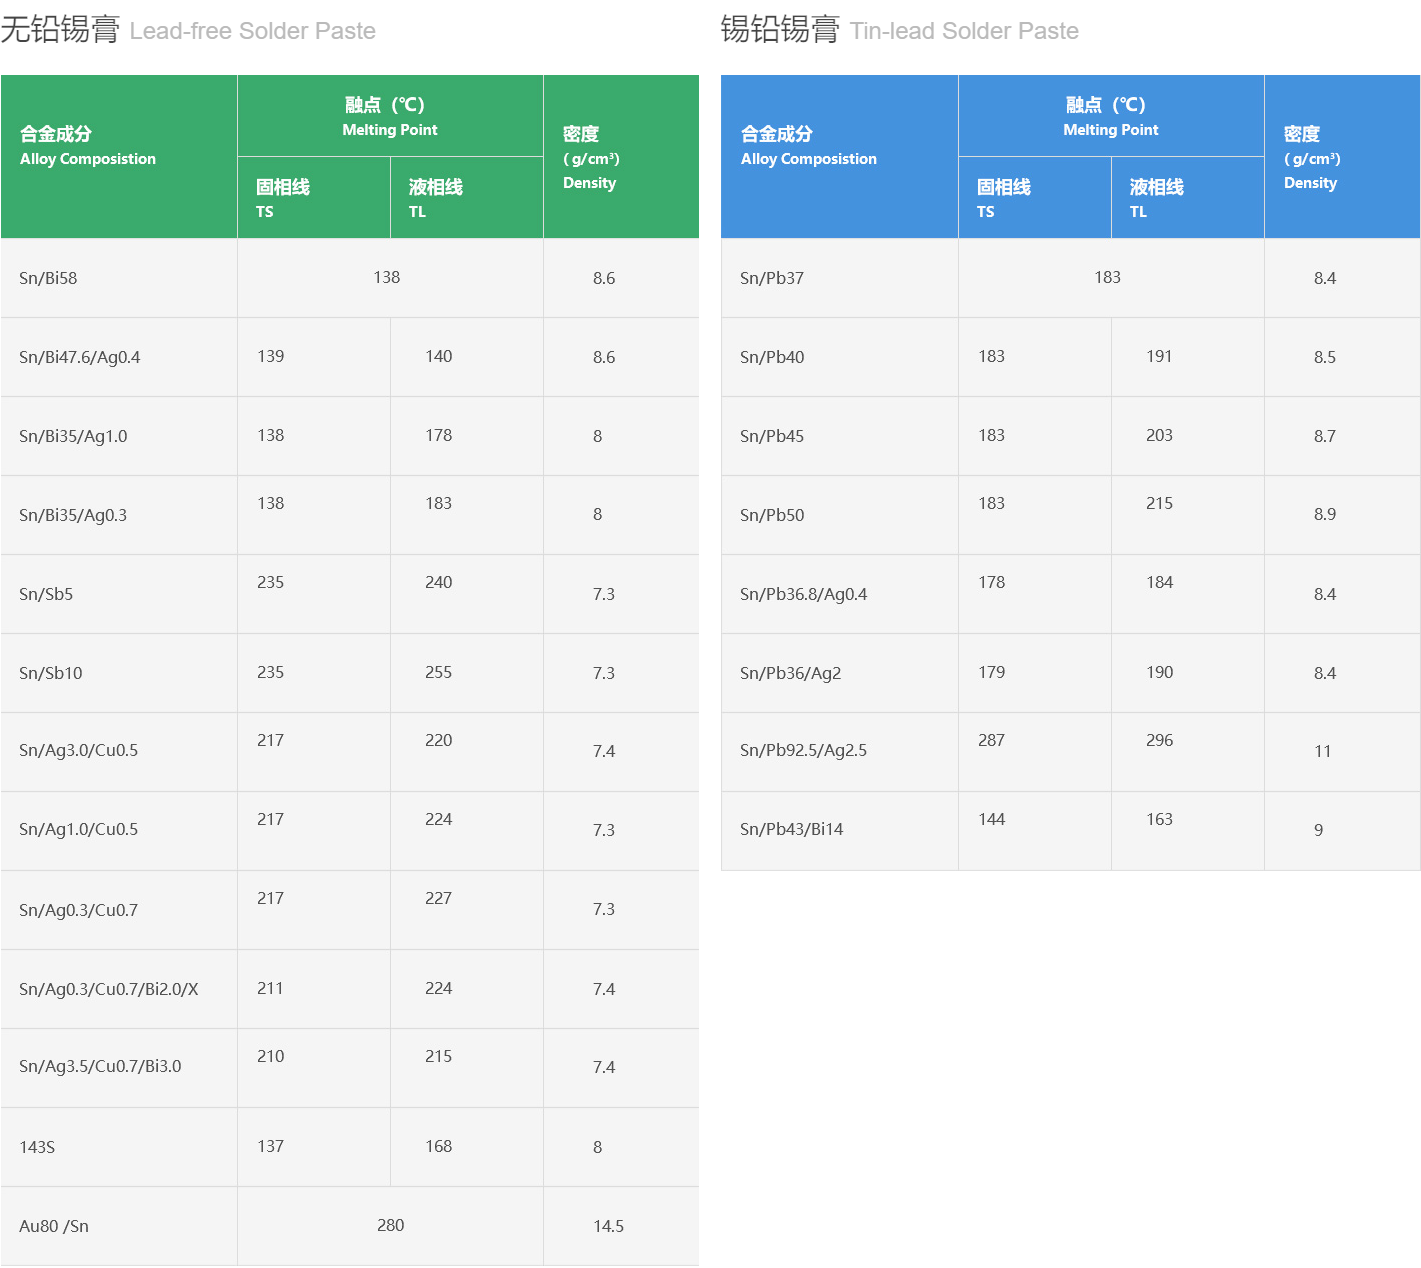Select the Sn/Ag3.0/Cu0.5 alloy cell
This screenshot has width=1421, height=1268.
(79, 750)
